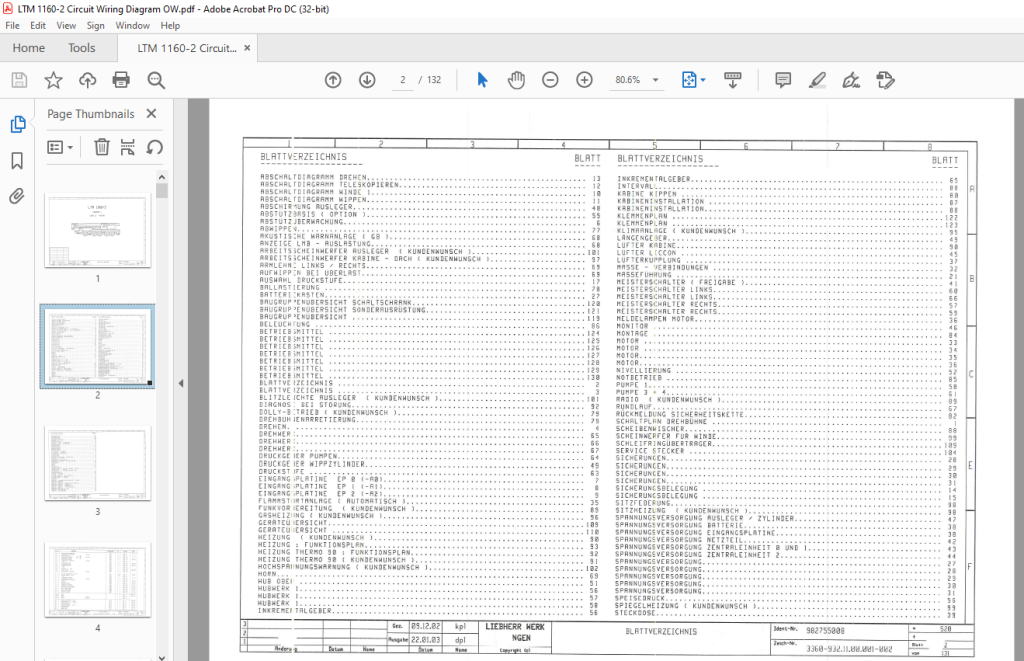The image size is (1024, 661).
Task: Open the Page Thumbnails sidebar icon
Action: pos(18,124)
